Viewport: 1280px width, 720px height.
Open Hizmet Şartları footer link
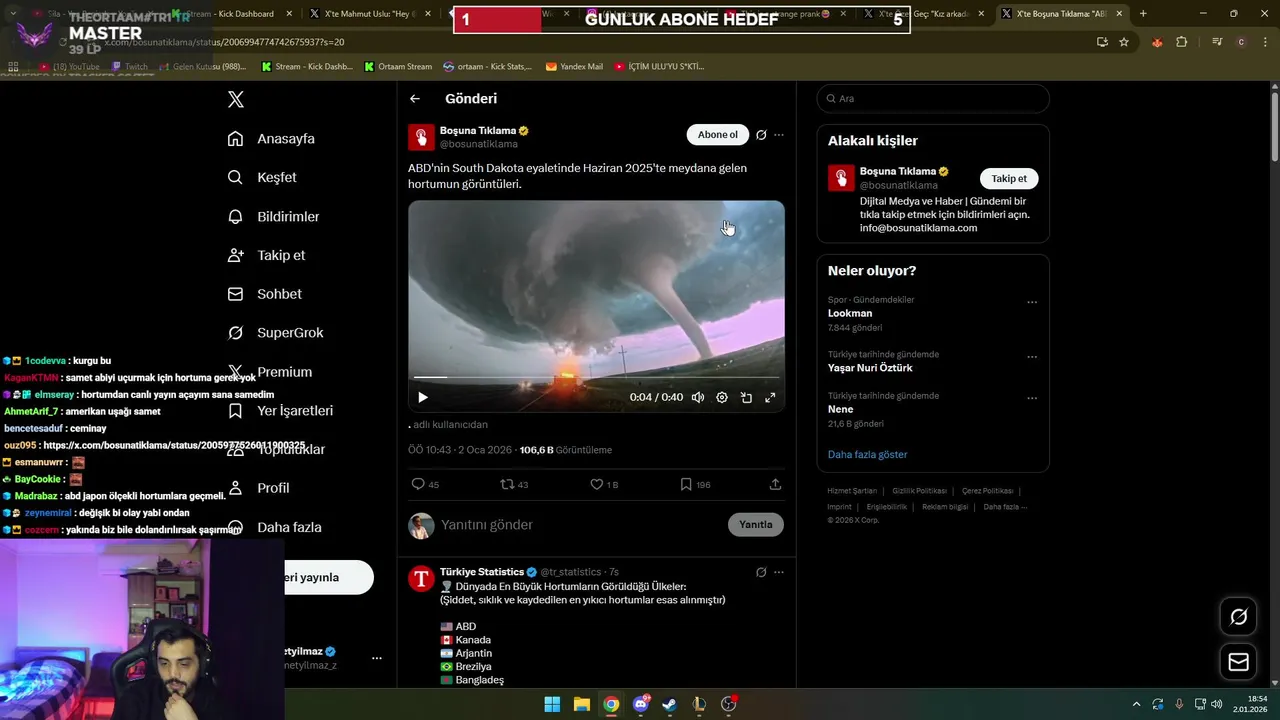coord(852,491)
